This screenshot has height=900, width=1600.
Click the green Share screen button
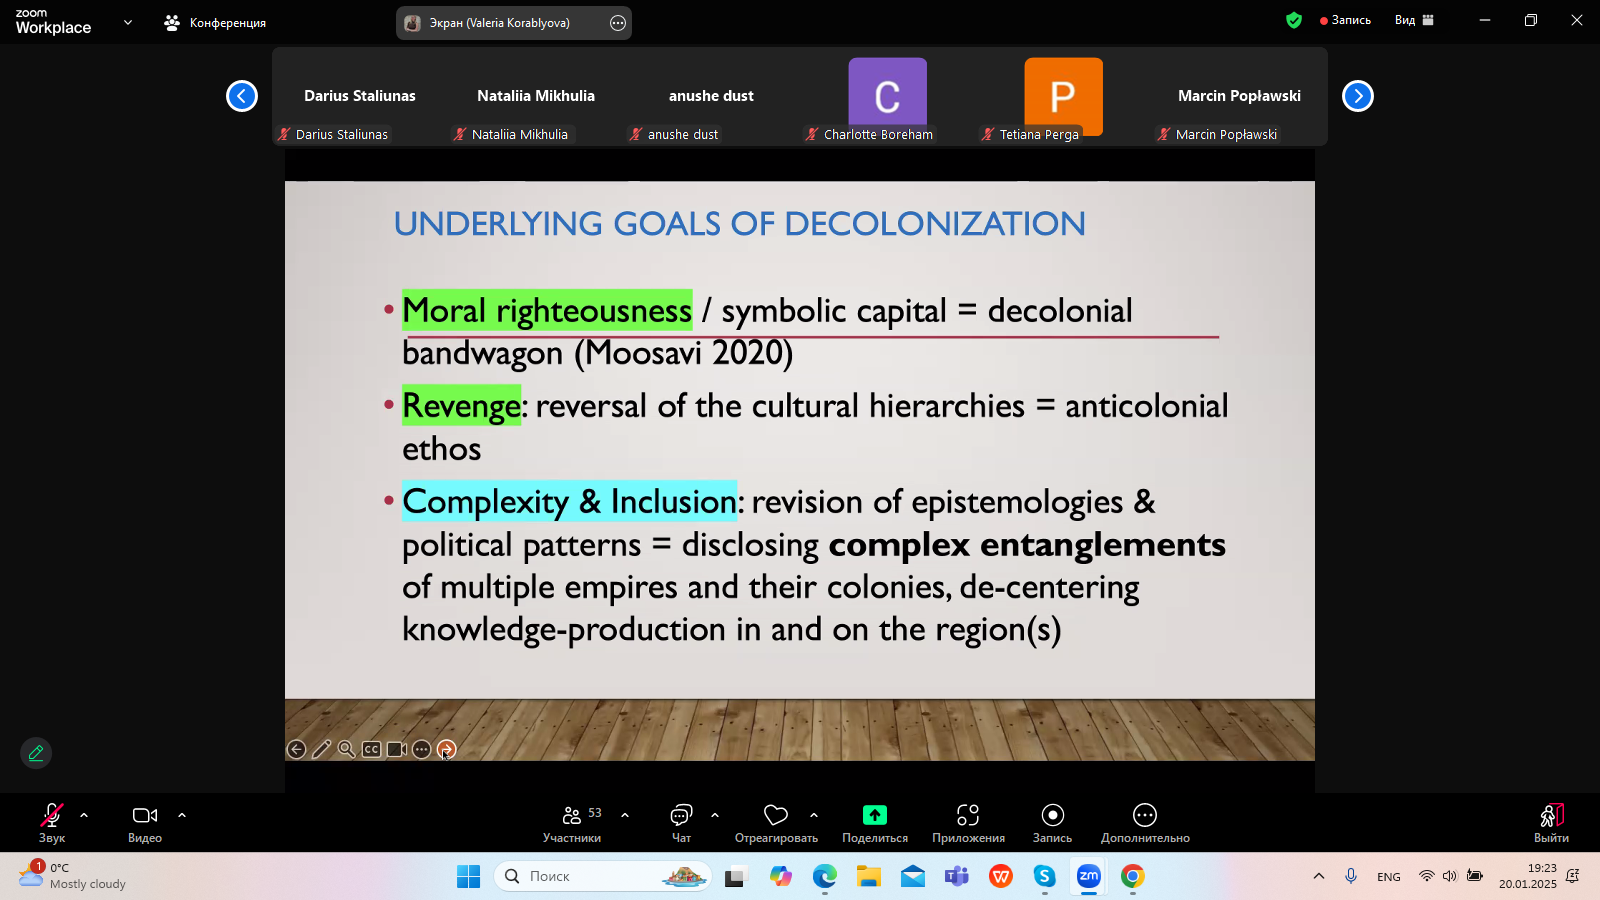tap(874, 822)
